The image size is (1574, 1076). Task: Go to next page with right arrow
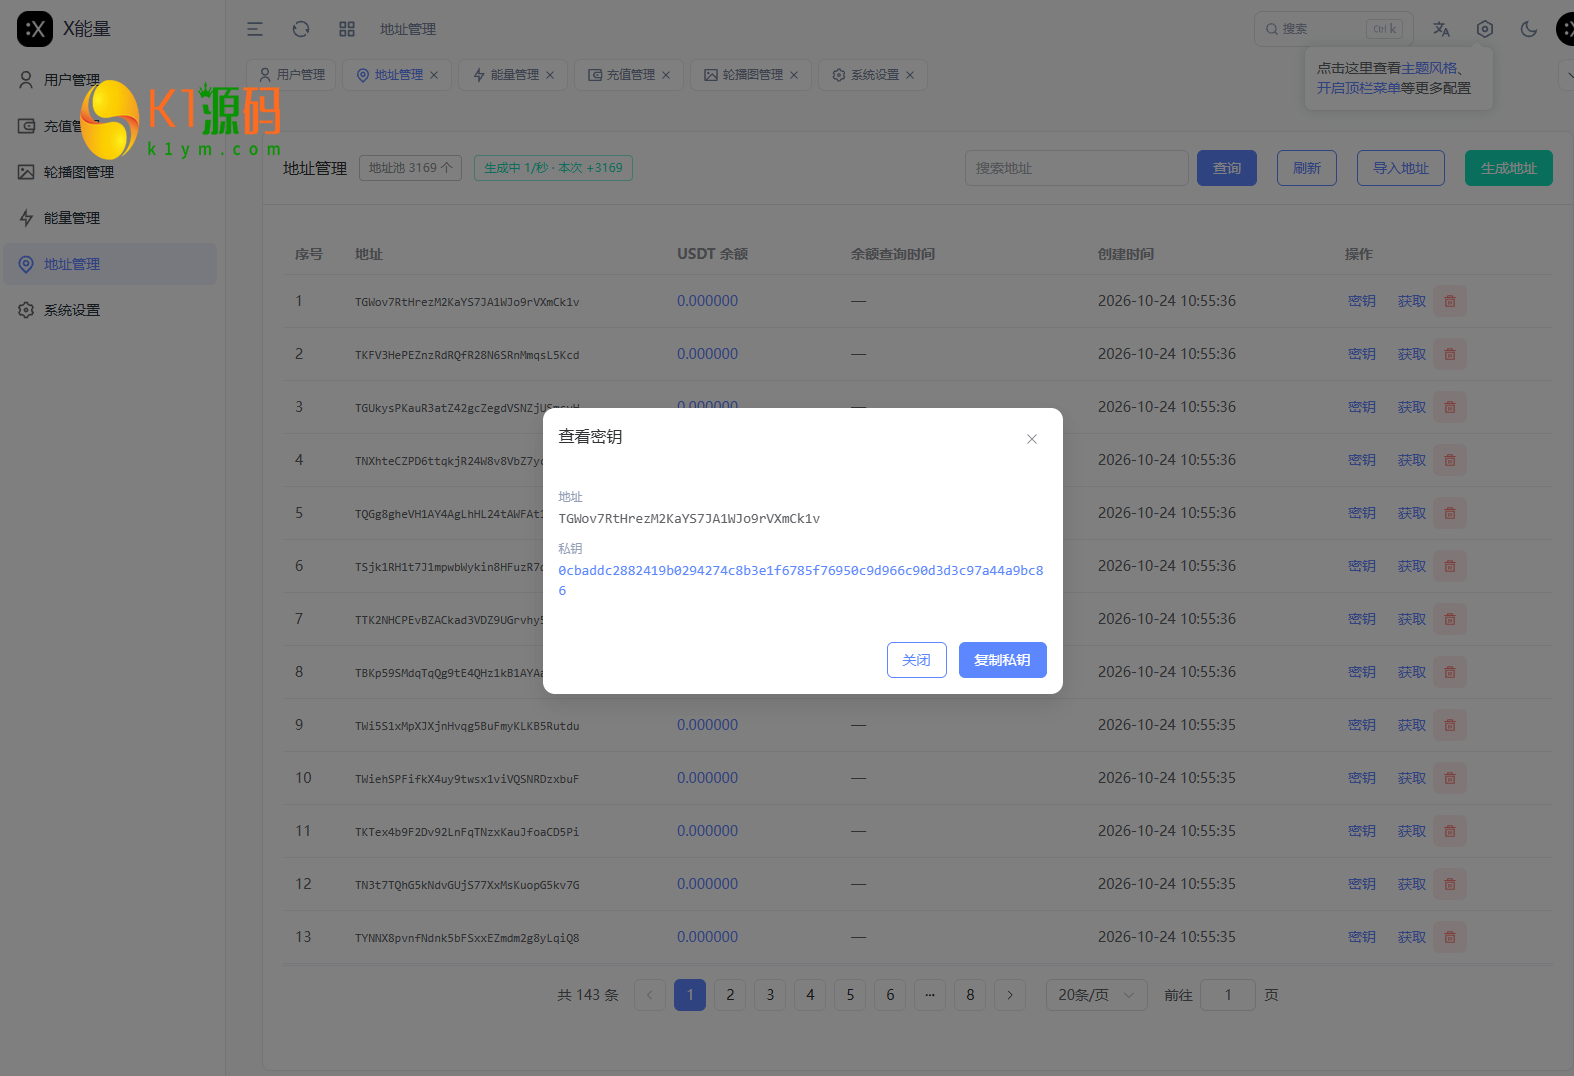click(x=1010, y=995)
